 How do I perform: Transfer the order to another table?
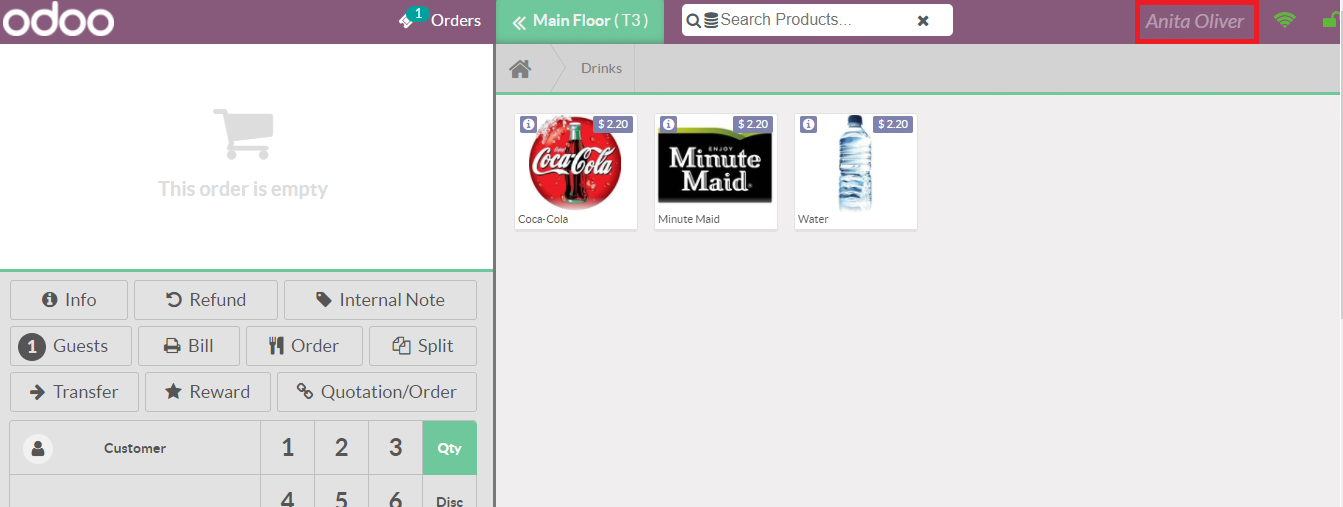(74, 392)
